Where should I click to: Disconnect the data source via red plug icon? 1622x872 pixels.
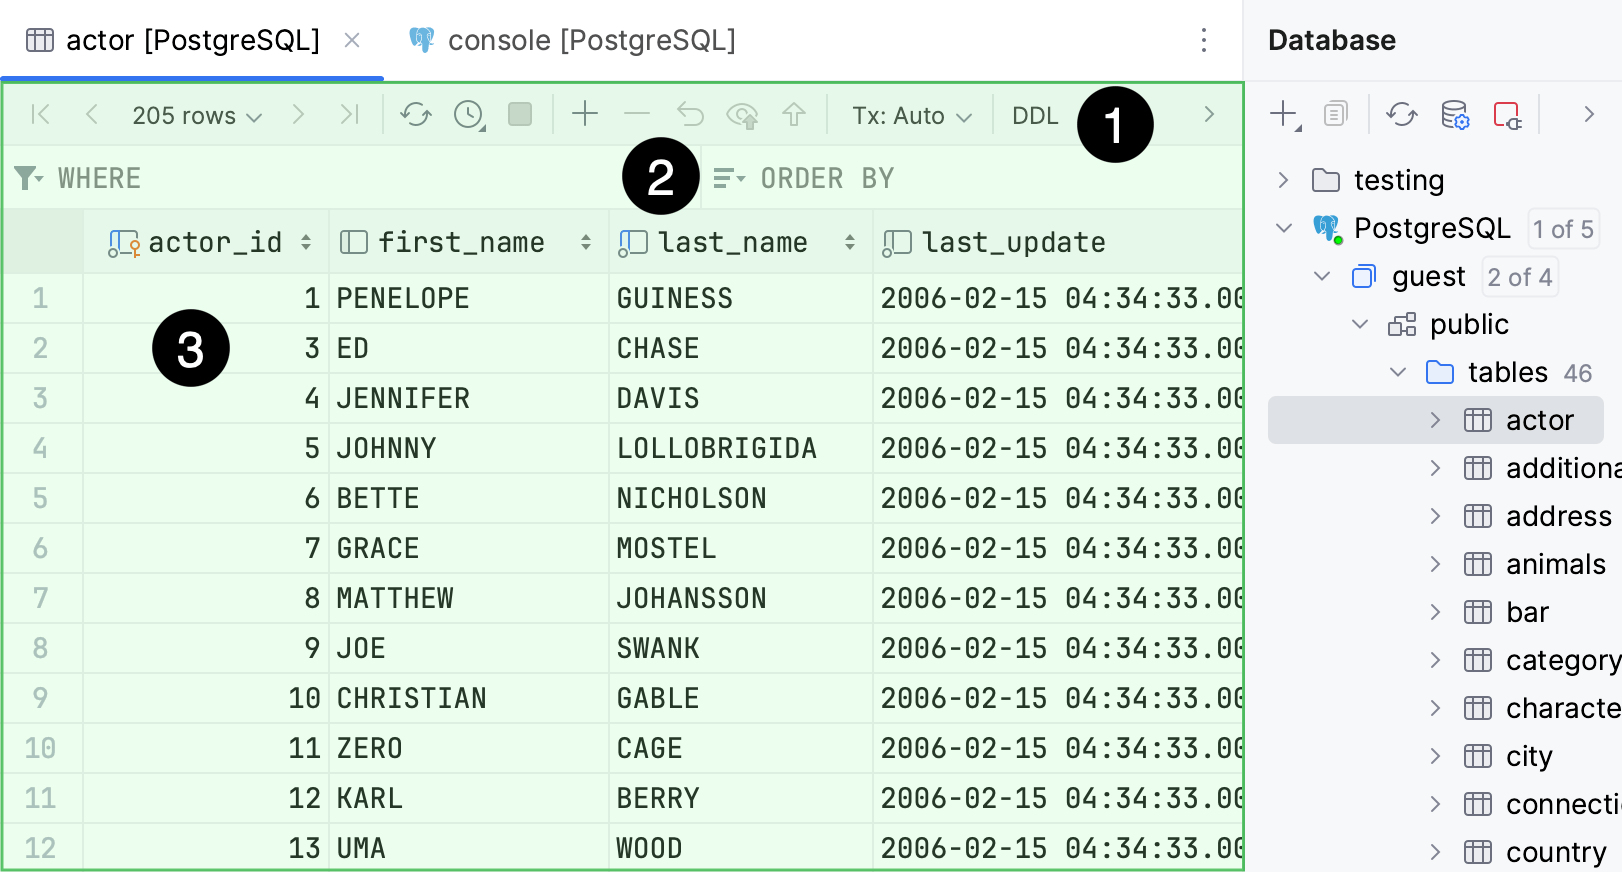click(x=1509, y=114)
